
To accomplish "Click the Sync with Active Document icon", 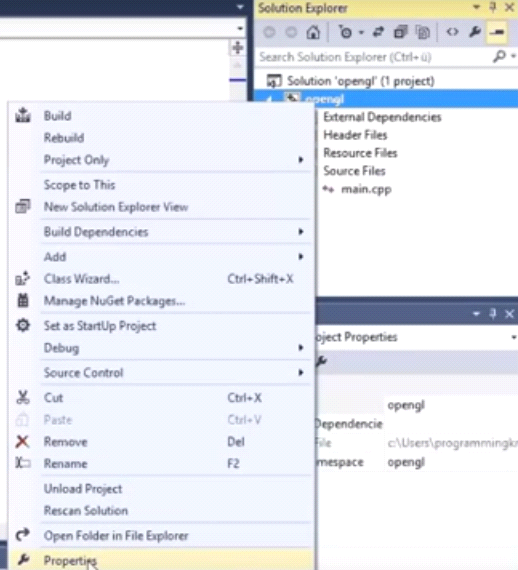I will [378, 32].
